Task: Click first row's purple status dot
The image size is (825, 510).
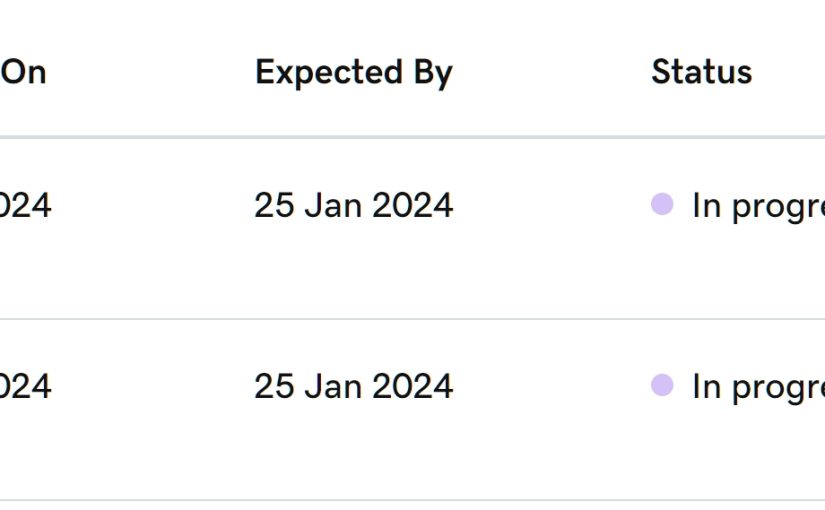Action: click(x=662, y=204)
